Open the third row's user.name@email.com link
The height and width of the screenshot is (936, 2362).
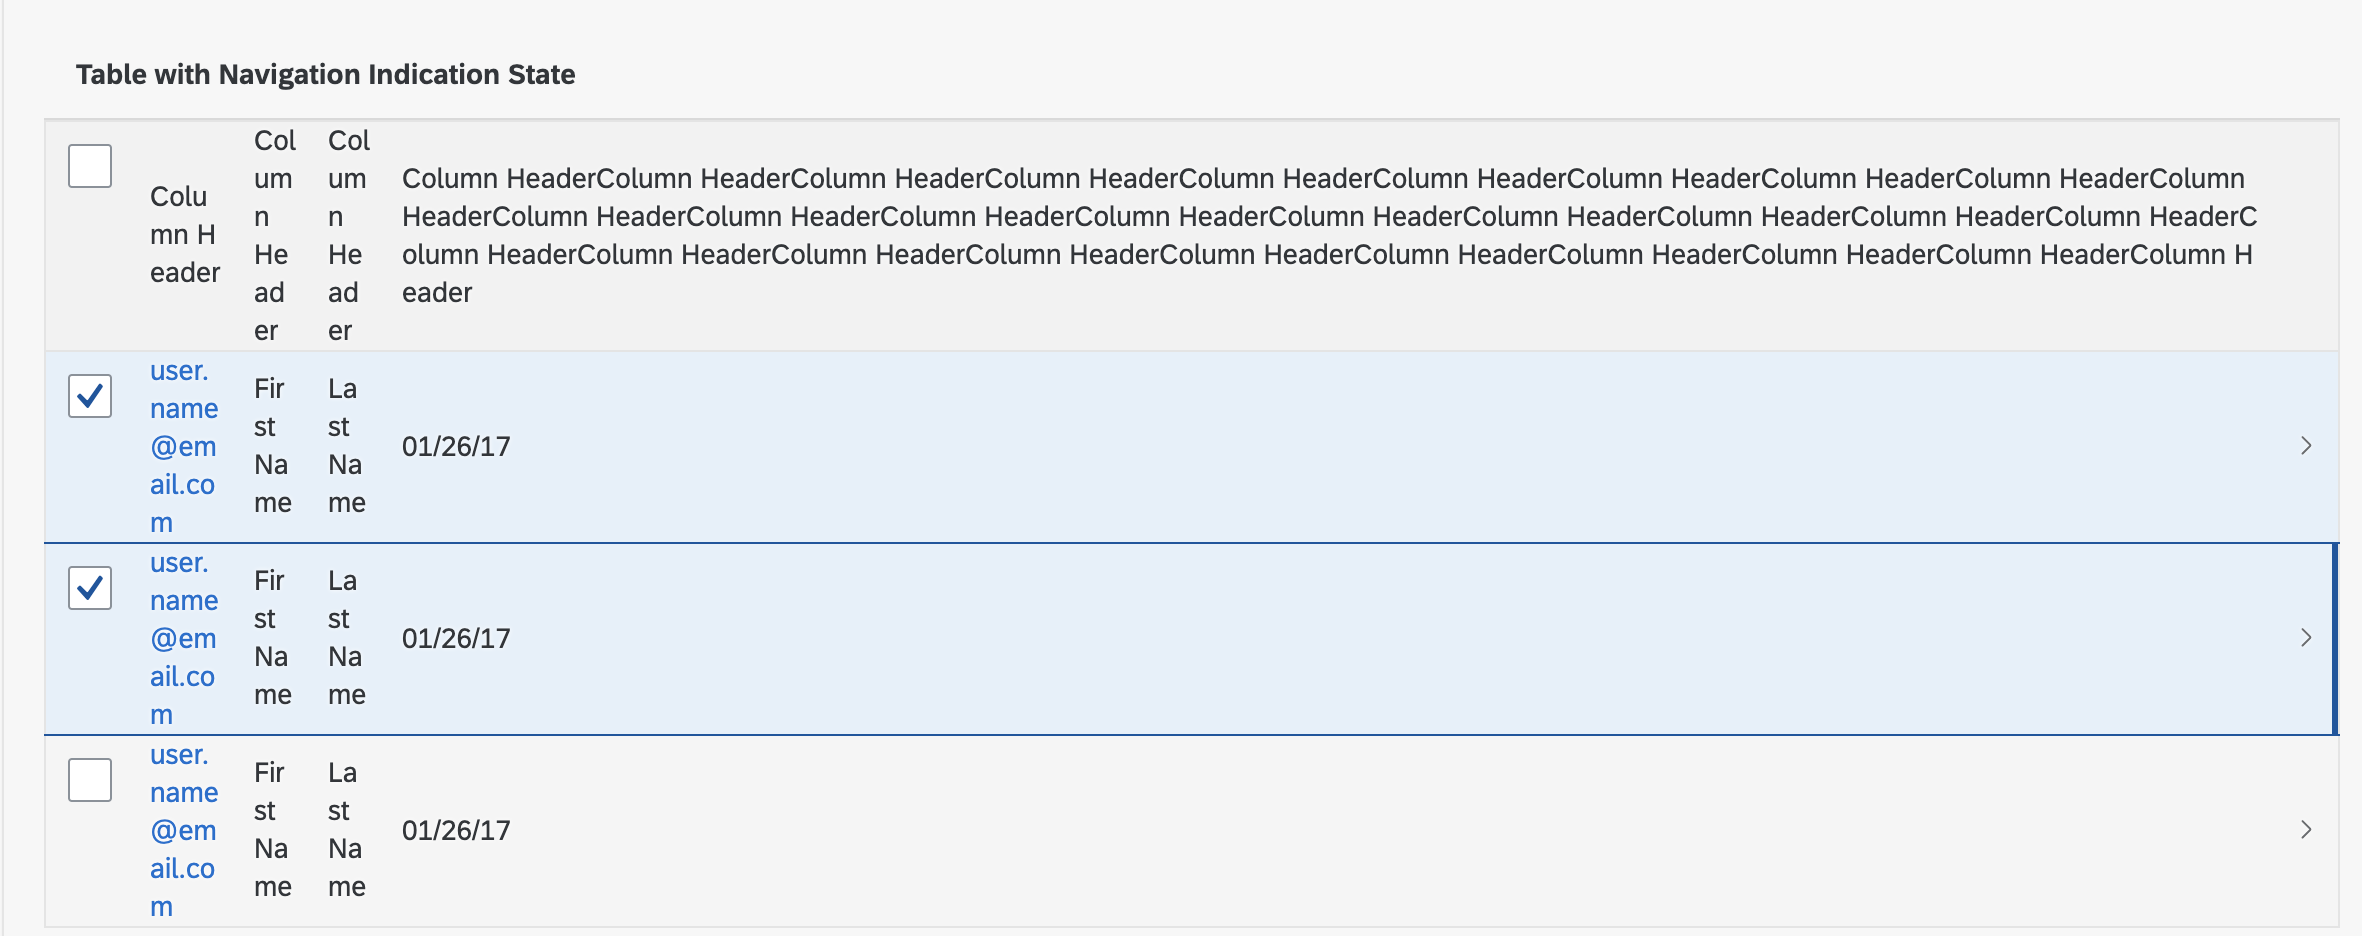coord(184,830)
